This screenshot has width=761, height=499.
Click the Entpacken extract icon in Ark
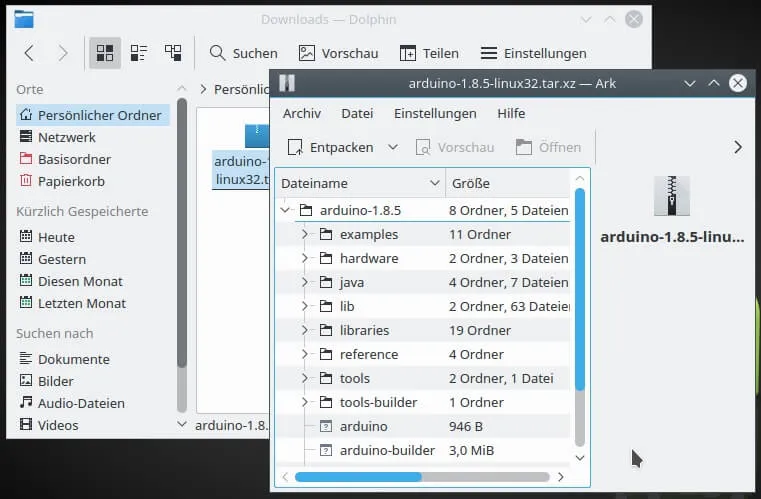click(295, 148)
